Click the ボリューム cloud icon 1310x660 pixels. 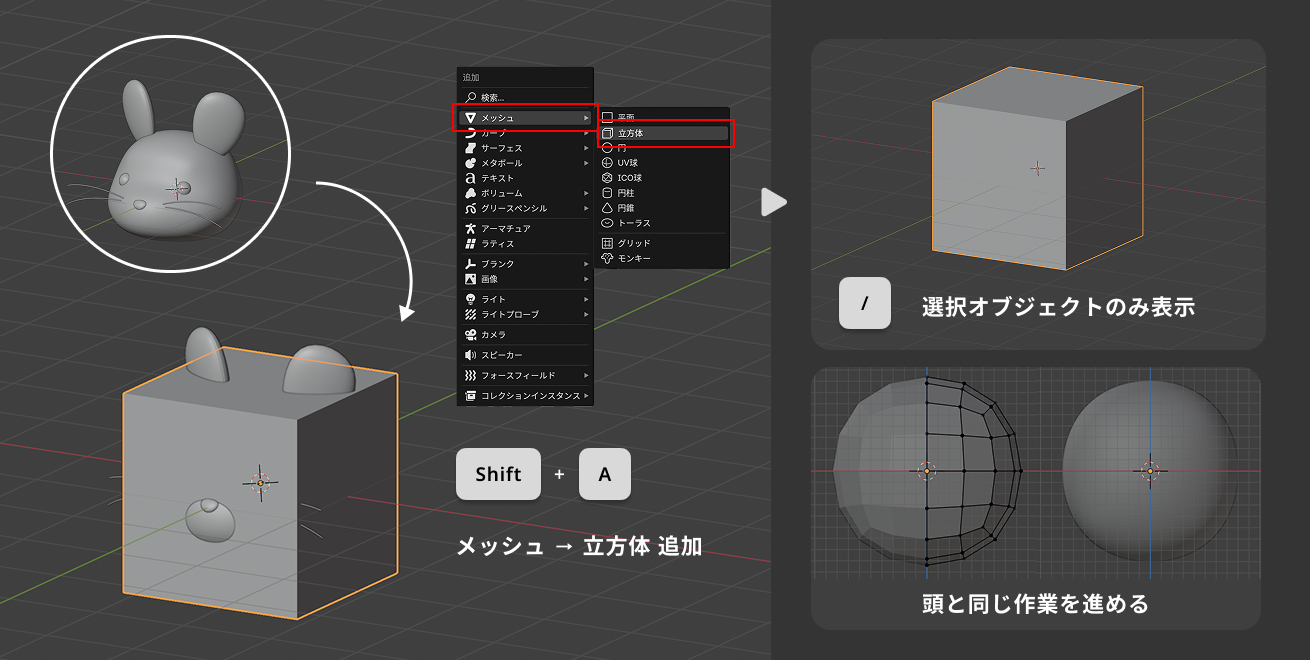[471, 193]
